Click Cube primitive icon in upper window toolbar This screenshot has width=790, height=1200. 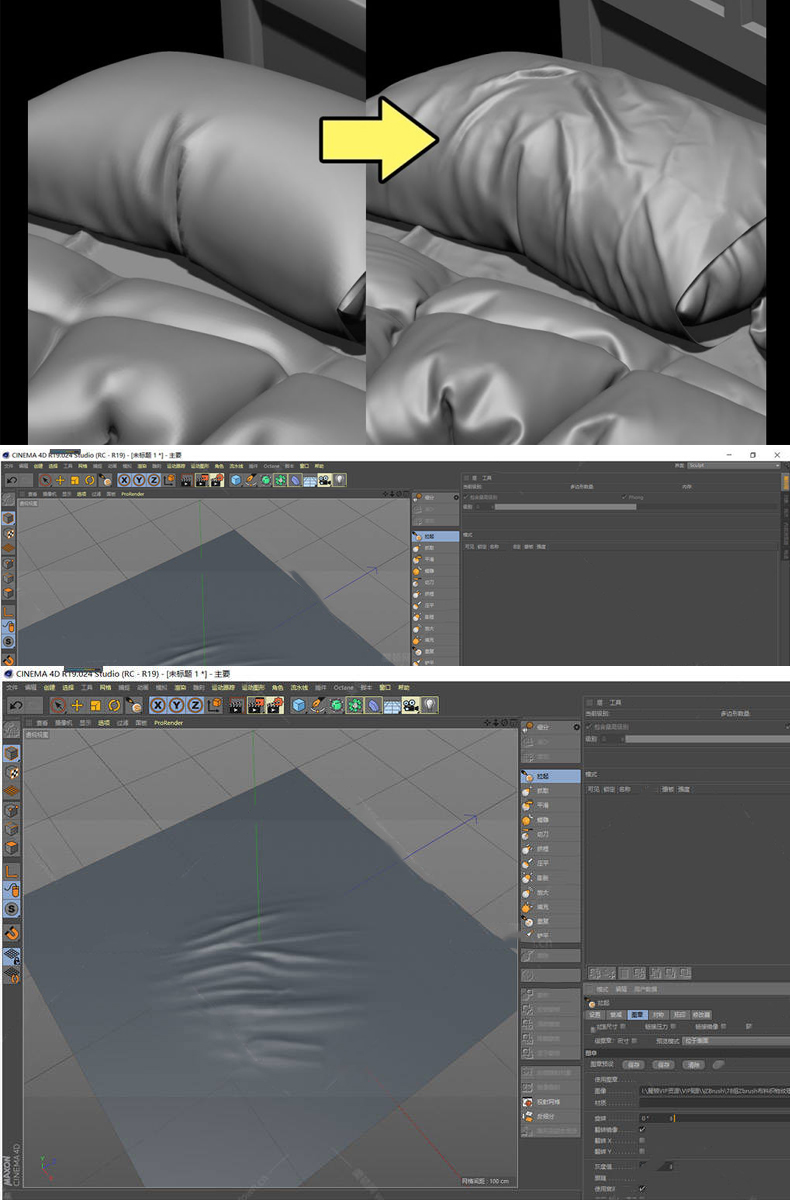(235, 480)
